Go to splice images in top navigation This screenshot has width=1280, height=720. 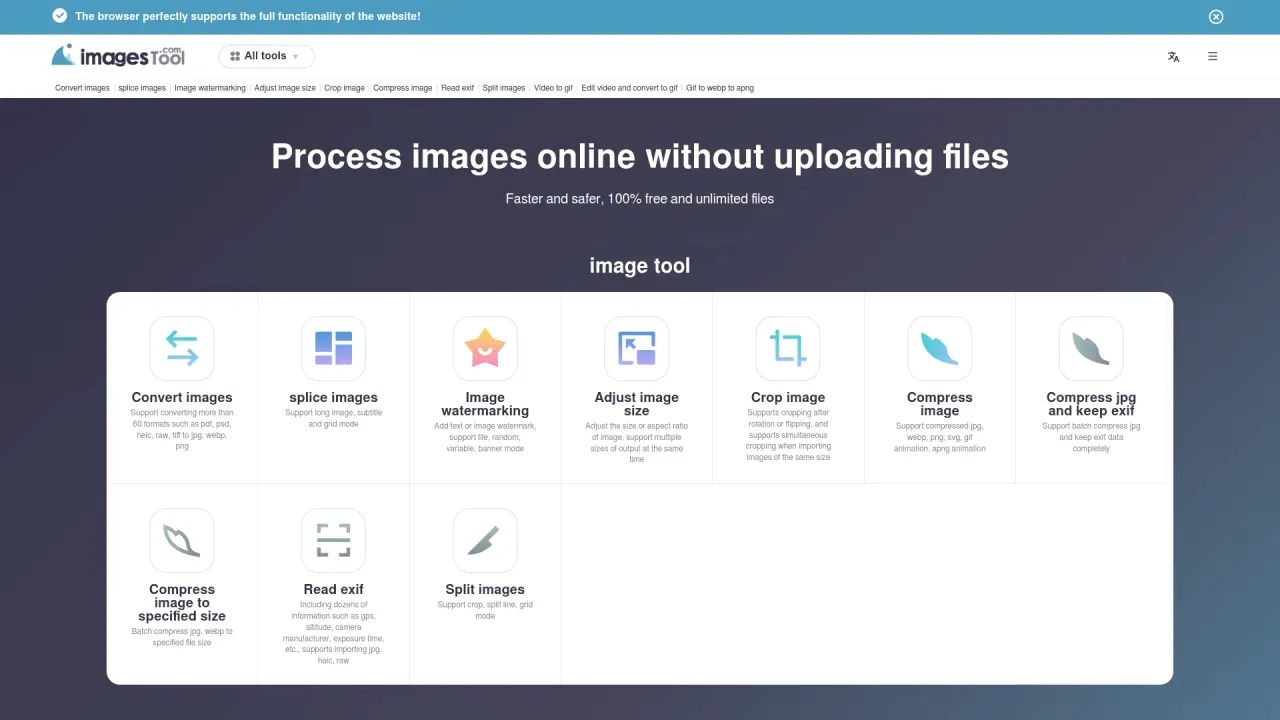[142, 88]
